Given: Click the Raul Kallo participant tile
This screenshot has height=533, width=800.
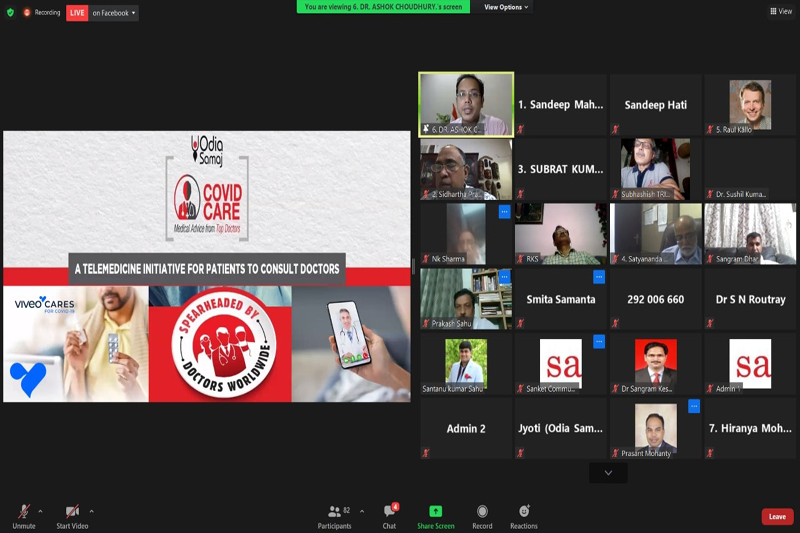Looking at the screenshot, I should 750,104.
